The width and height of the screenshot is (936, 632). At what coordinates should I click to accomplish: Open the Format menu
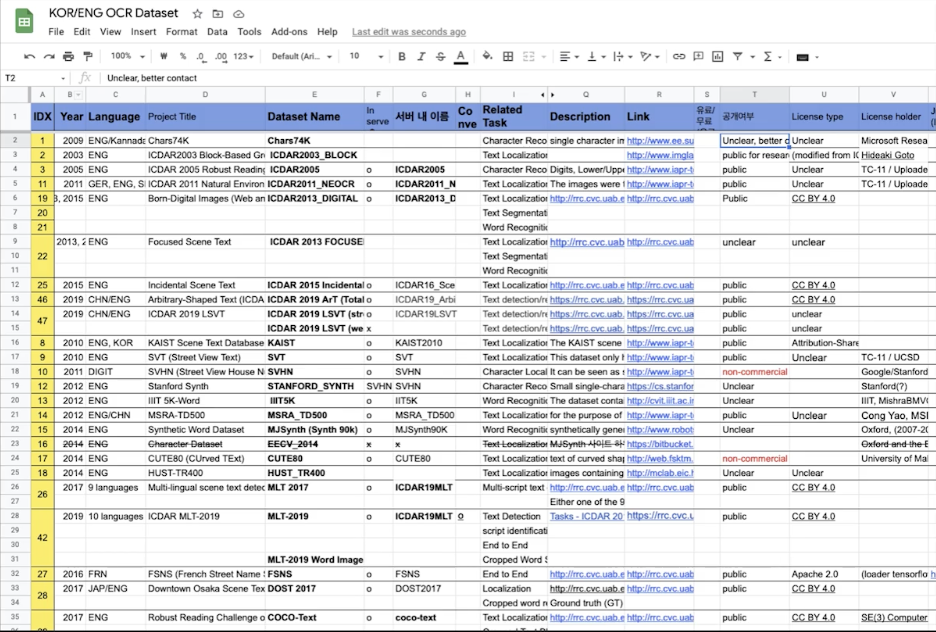tap(181, 32)
